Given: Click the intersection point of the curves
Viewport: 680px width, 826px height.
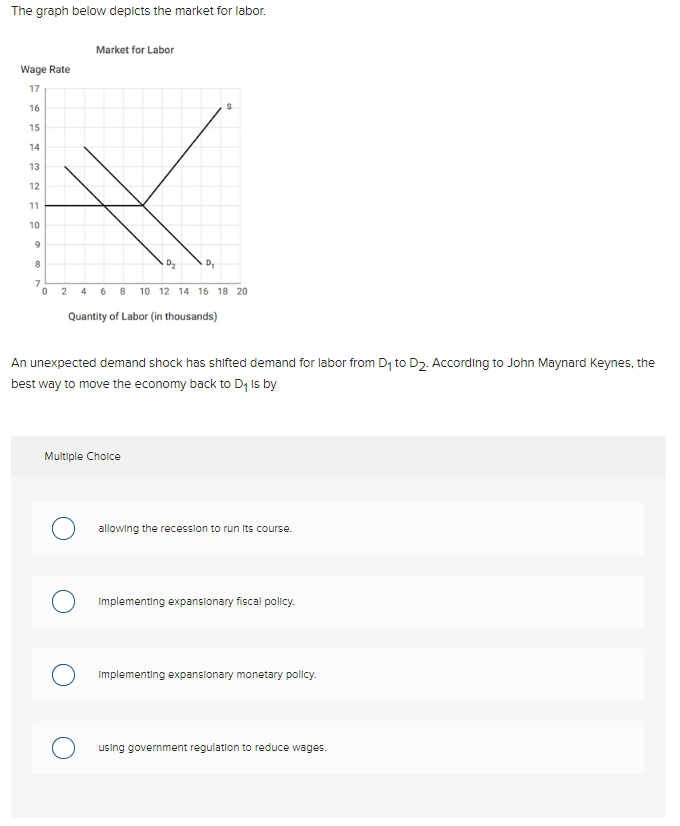Looking at the screenshot, I should click(143, 207).
